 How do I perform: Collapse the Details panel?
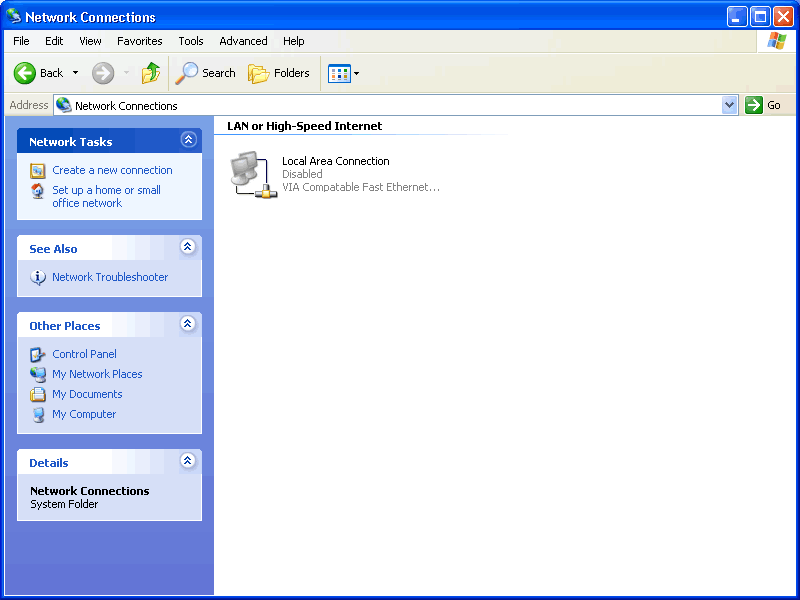tap(187, 461)
